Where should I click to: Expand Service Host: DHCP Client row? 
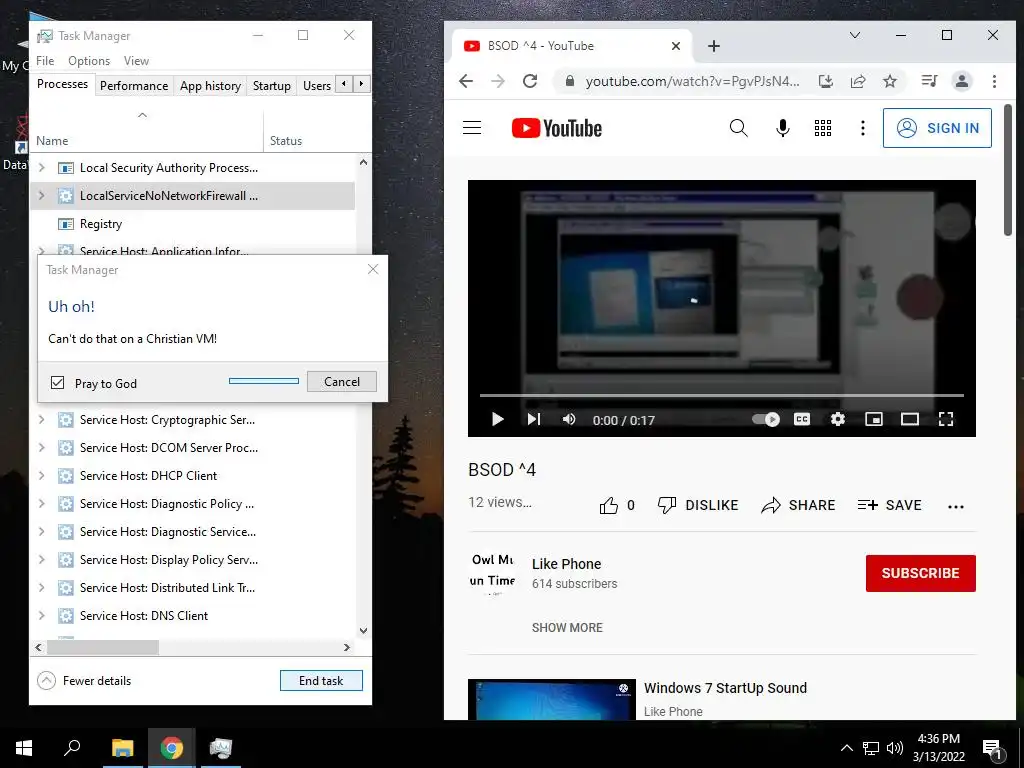click(x=42, y=476)
